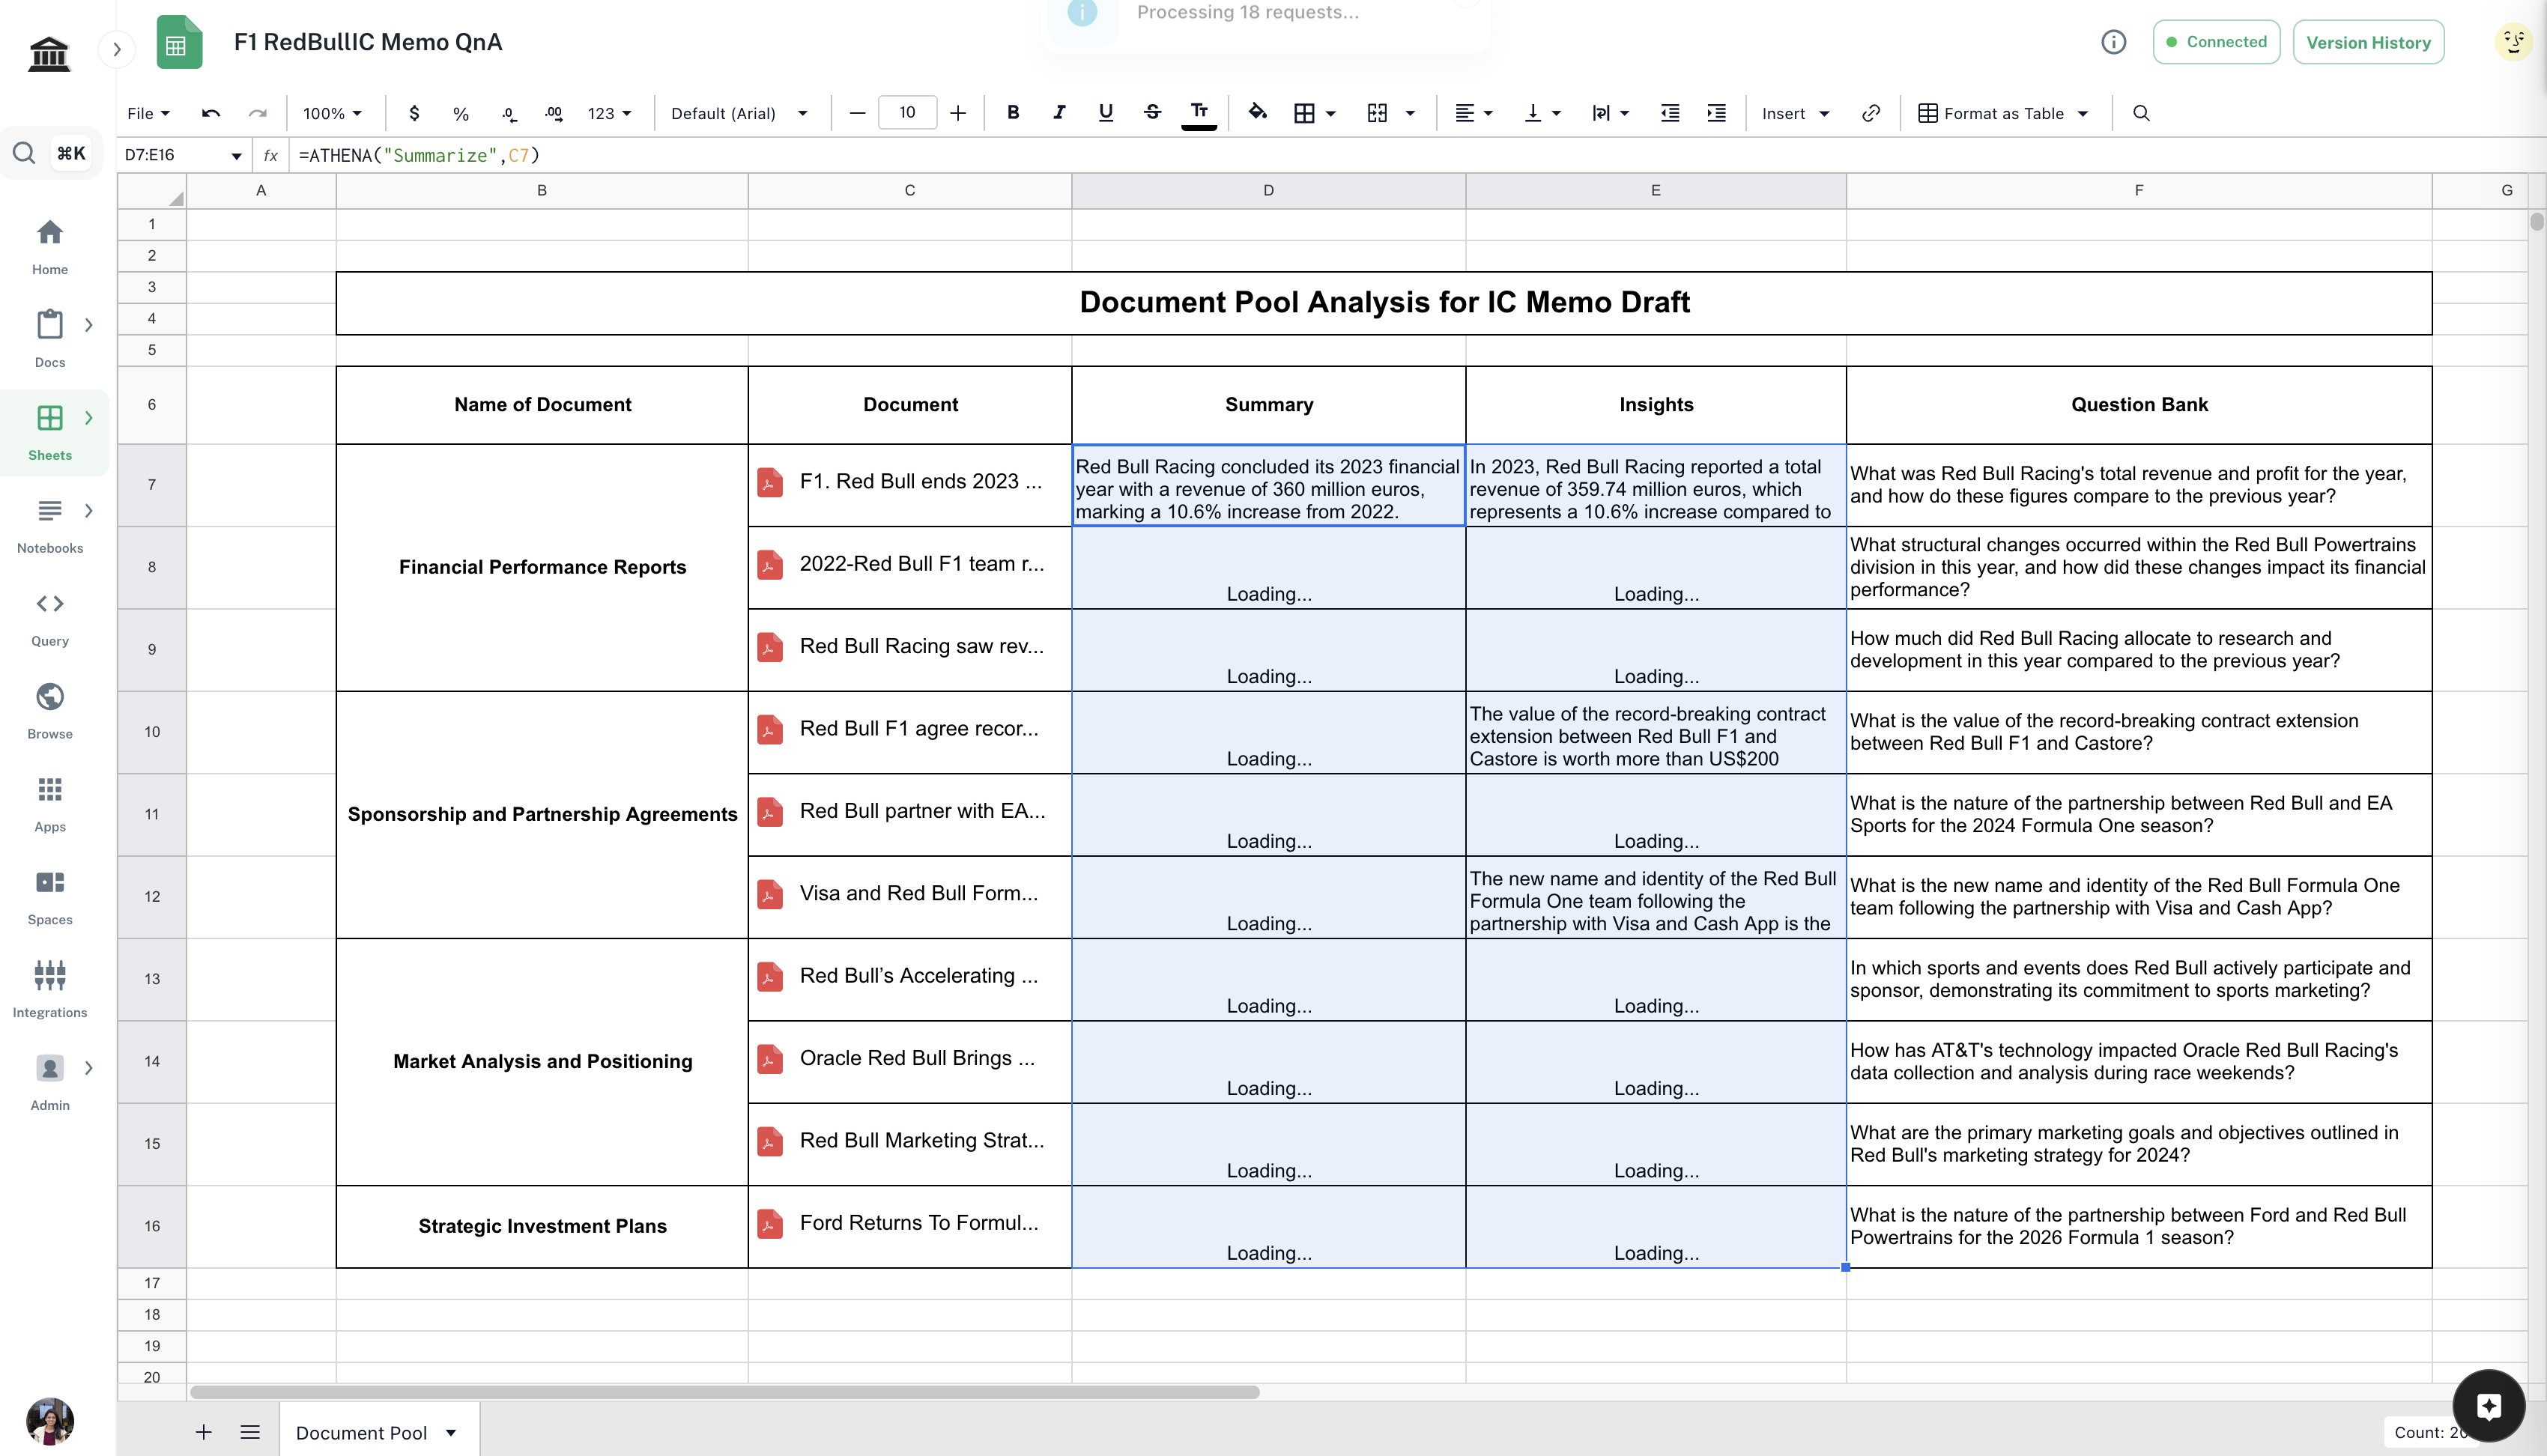
Task: Open Default (Arial) font dropdown
Action: point(739,113)
